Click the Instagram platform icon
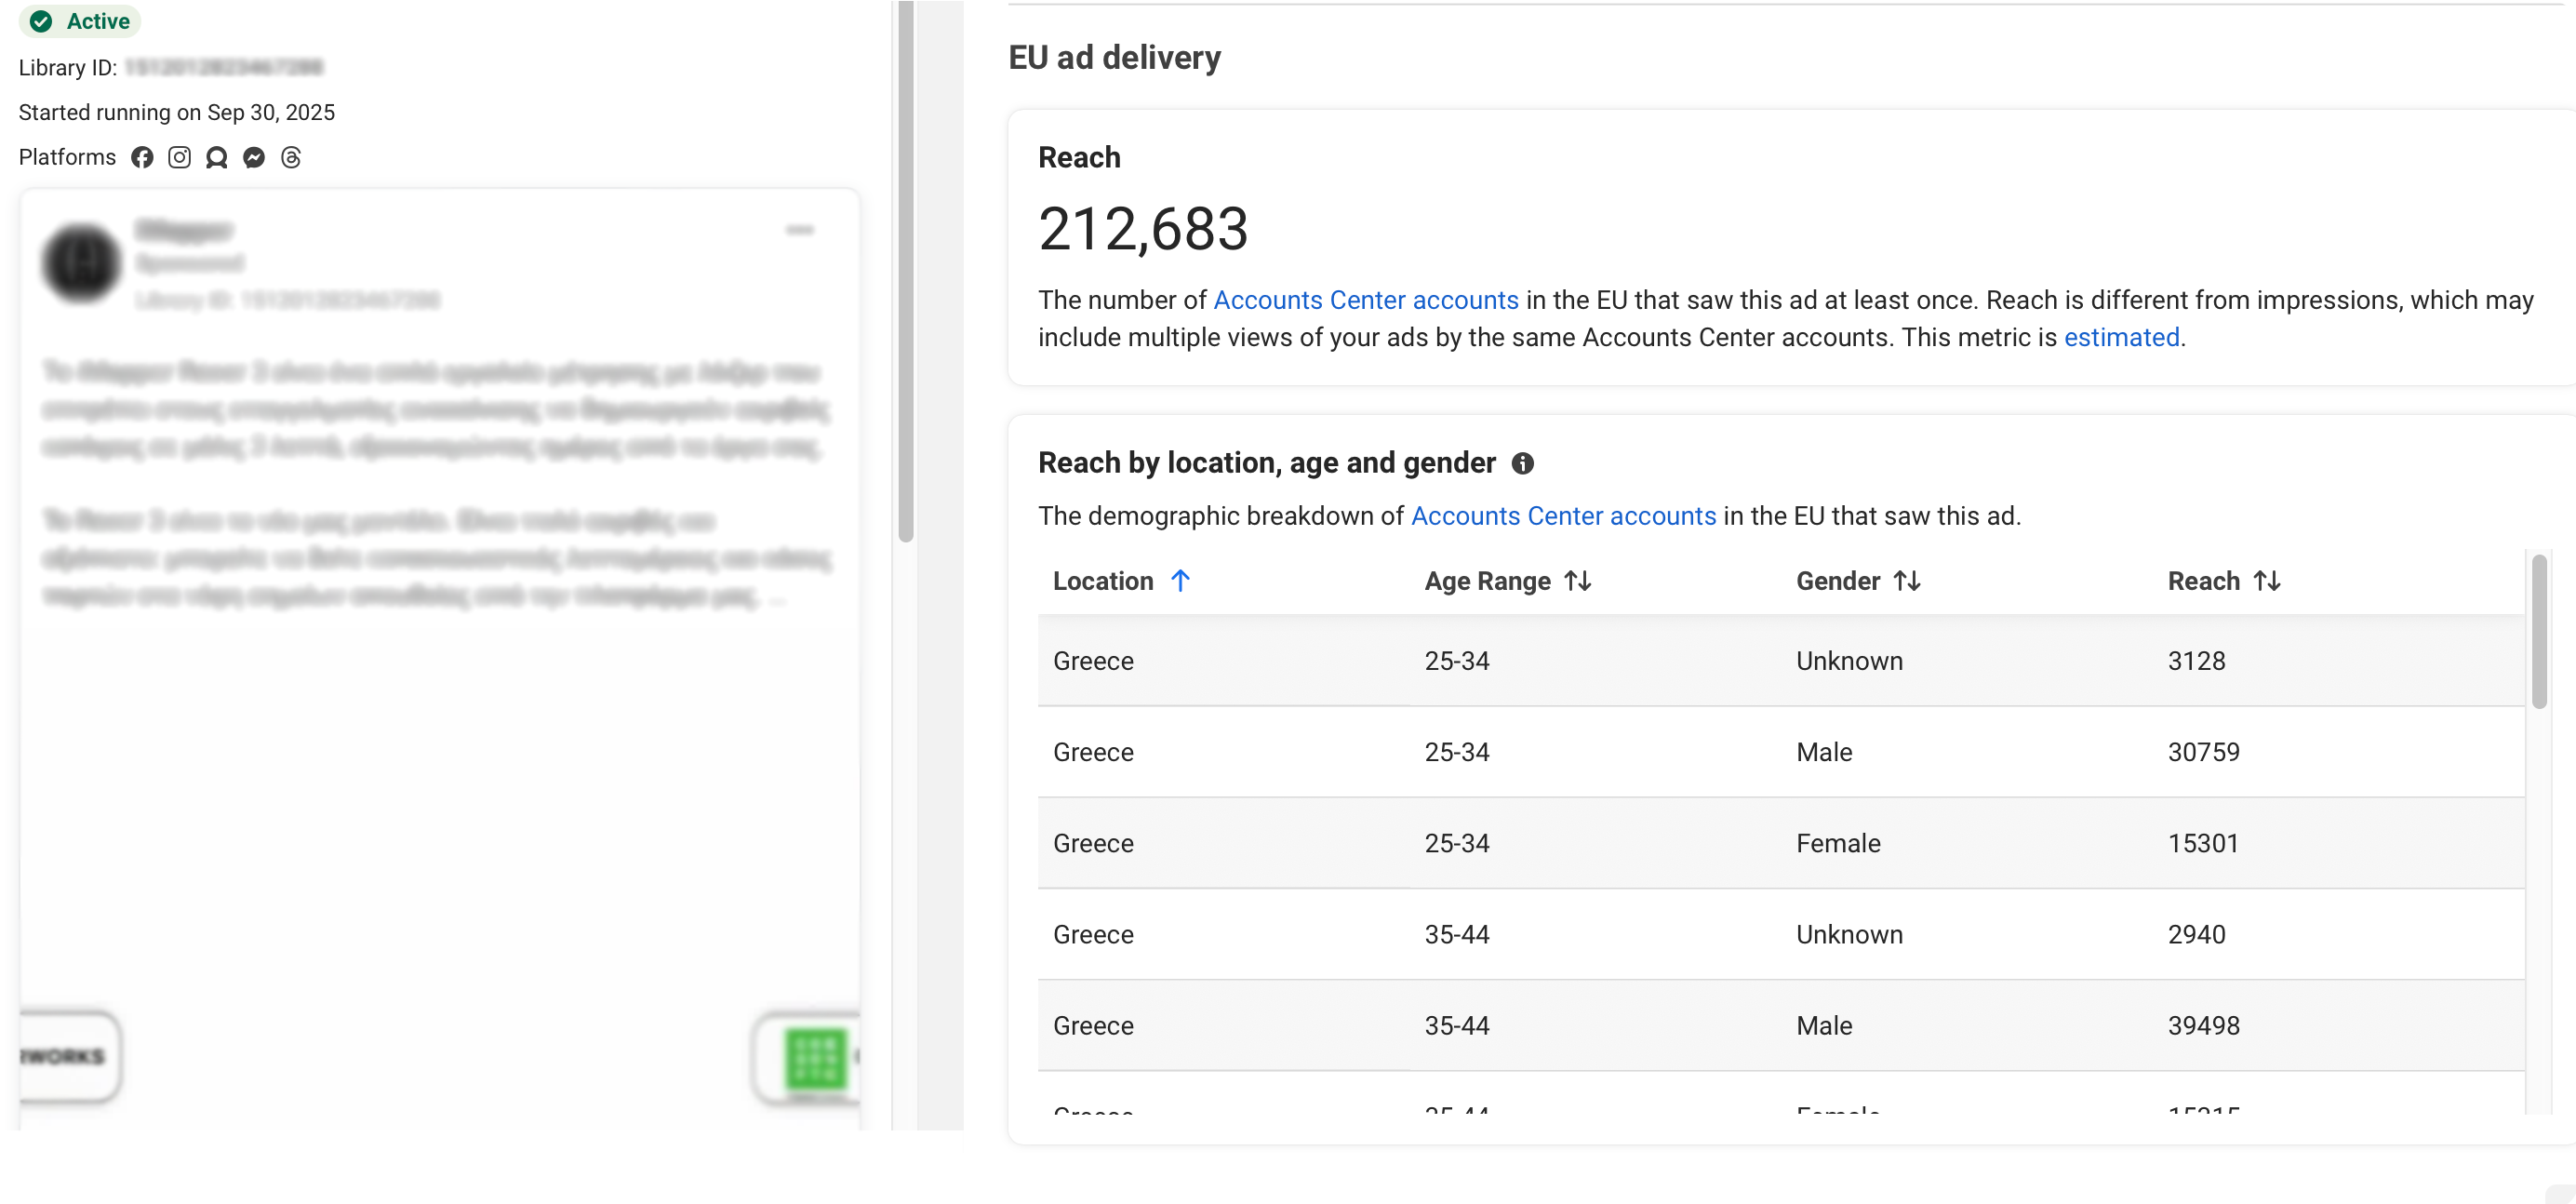2576x1204 pixels. pos(179,157)
